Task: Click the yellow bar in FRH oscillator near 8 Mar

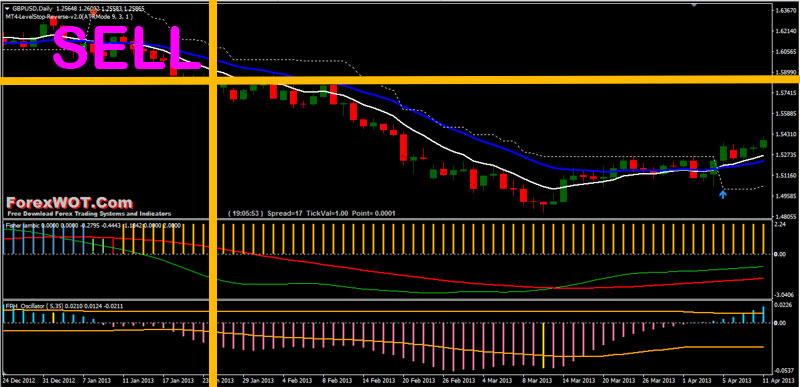Action: click(544, 345)
